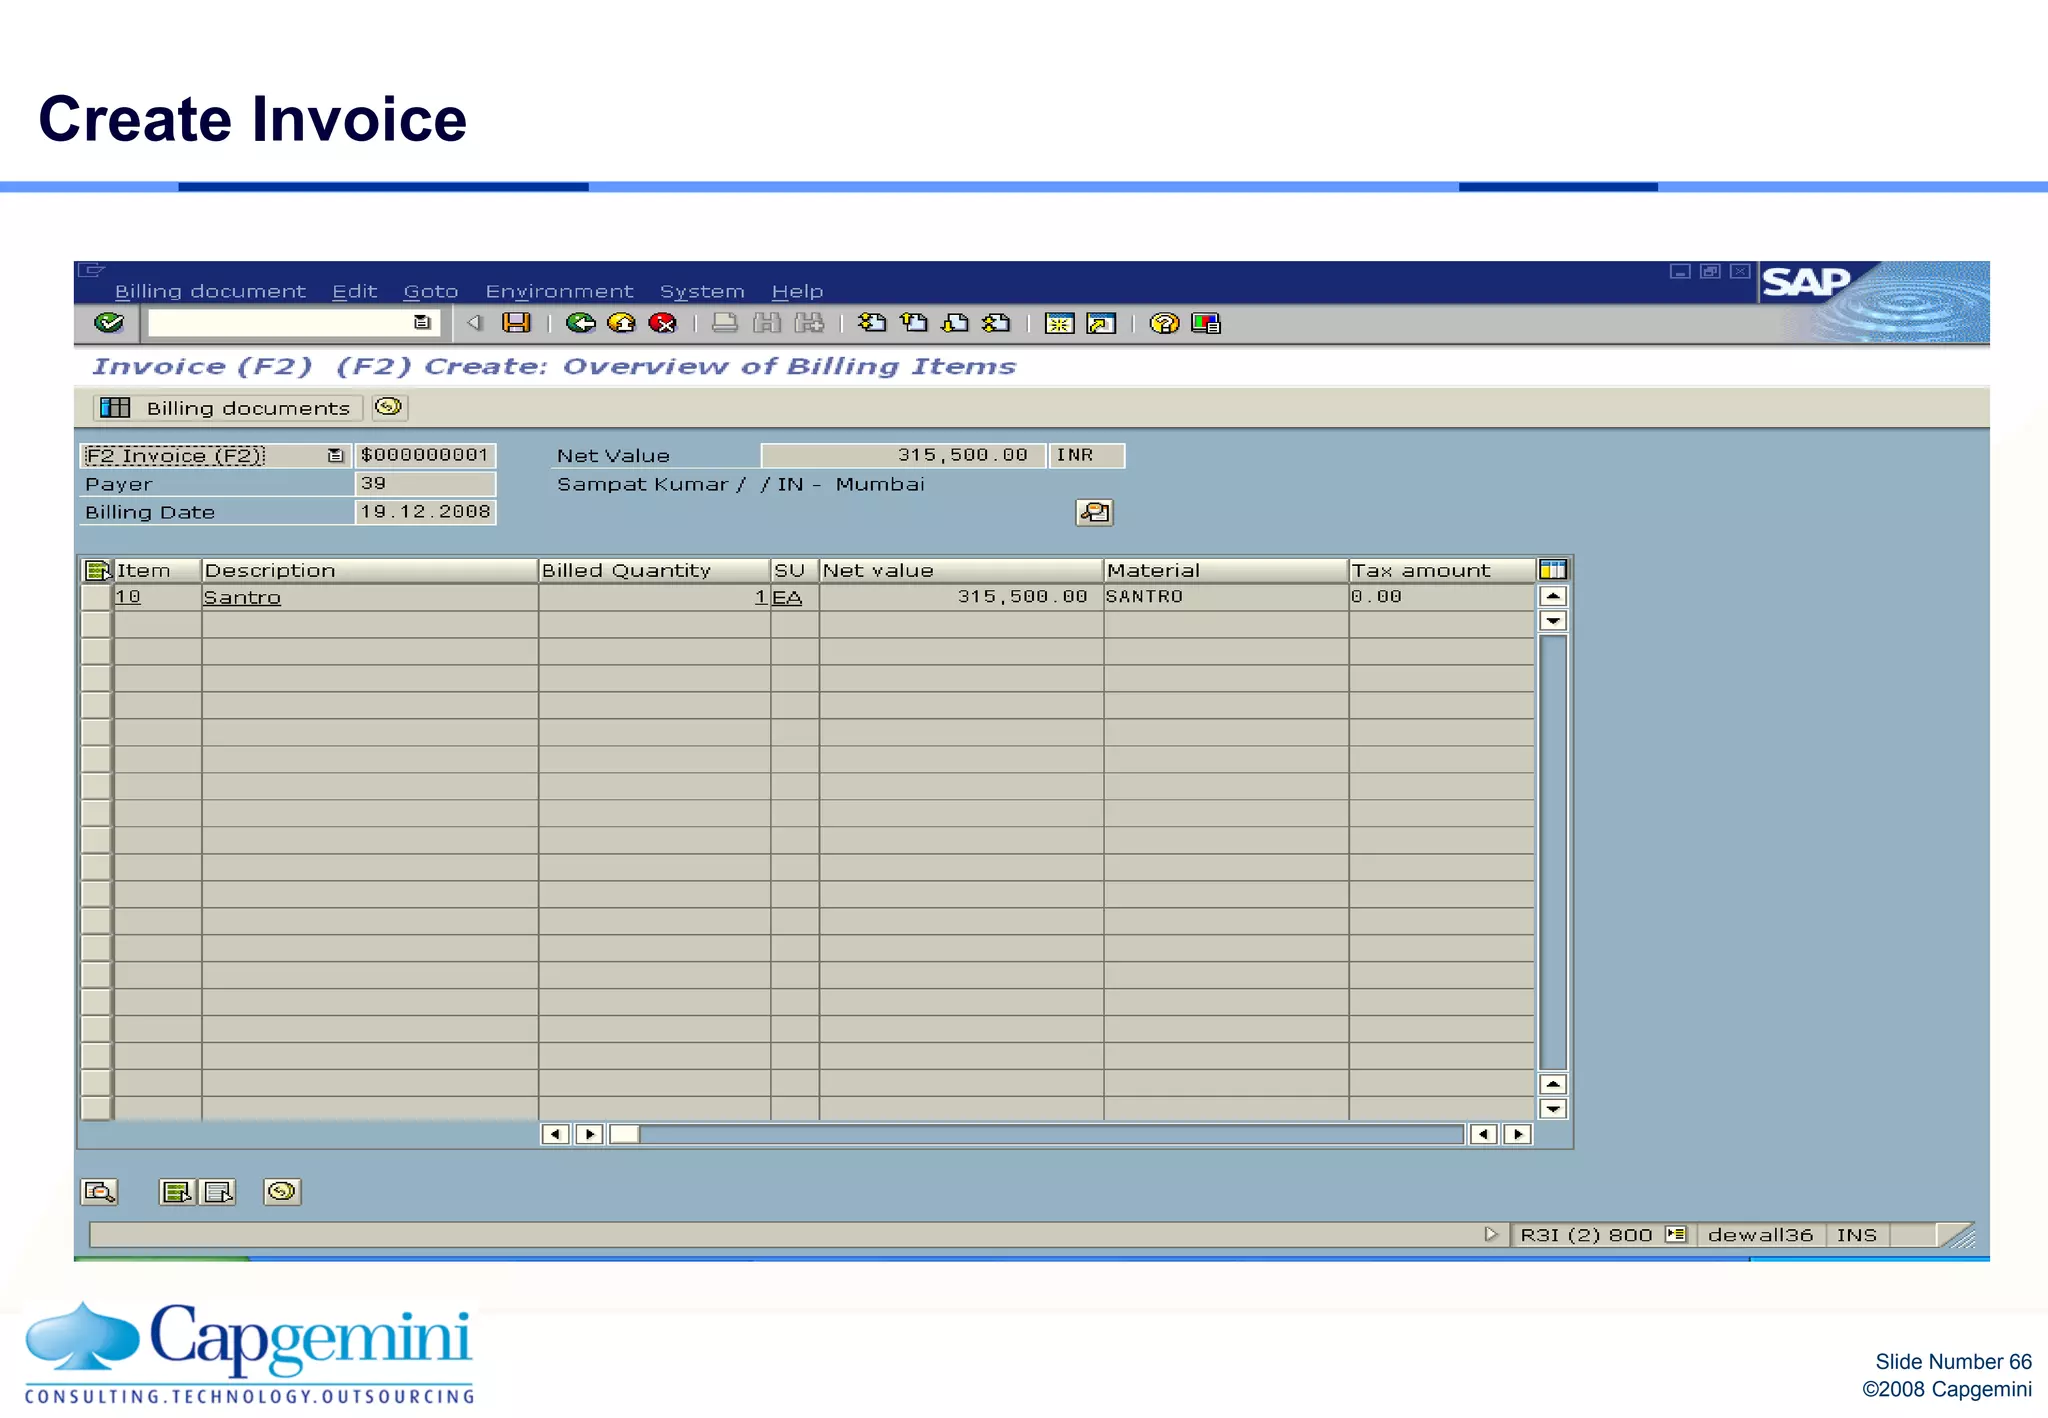Open the System menu
The height and width of the screenshot is (1418, 2048).
coord(702,291)
